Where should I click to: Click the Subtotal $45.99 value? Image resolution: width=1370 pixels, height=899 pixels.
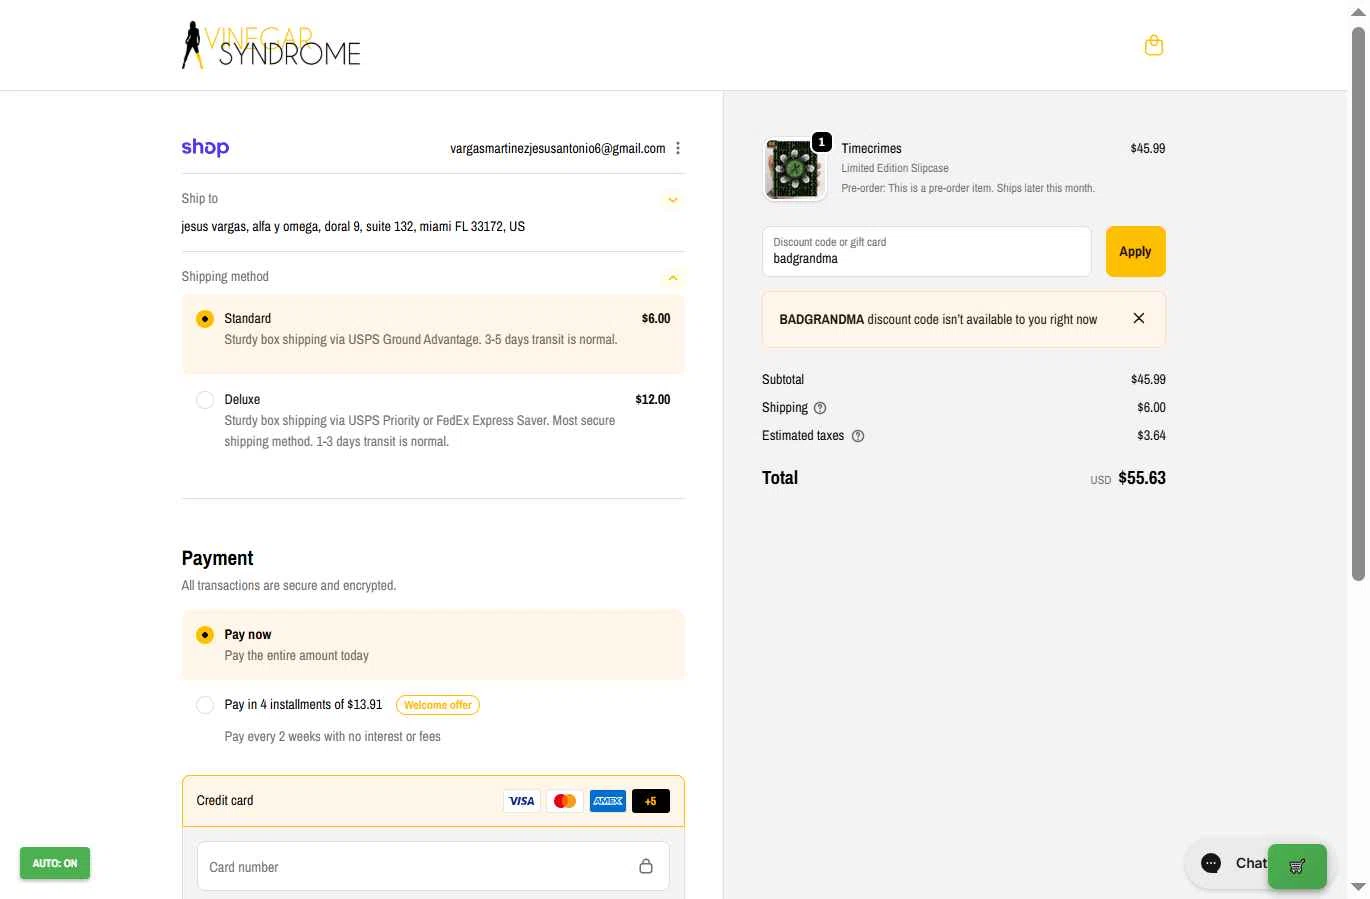[x=1148, y=379]
